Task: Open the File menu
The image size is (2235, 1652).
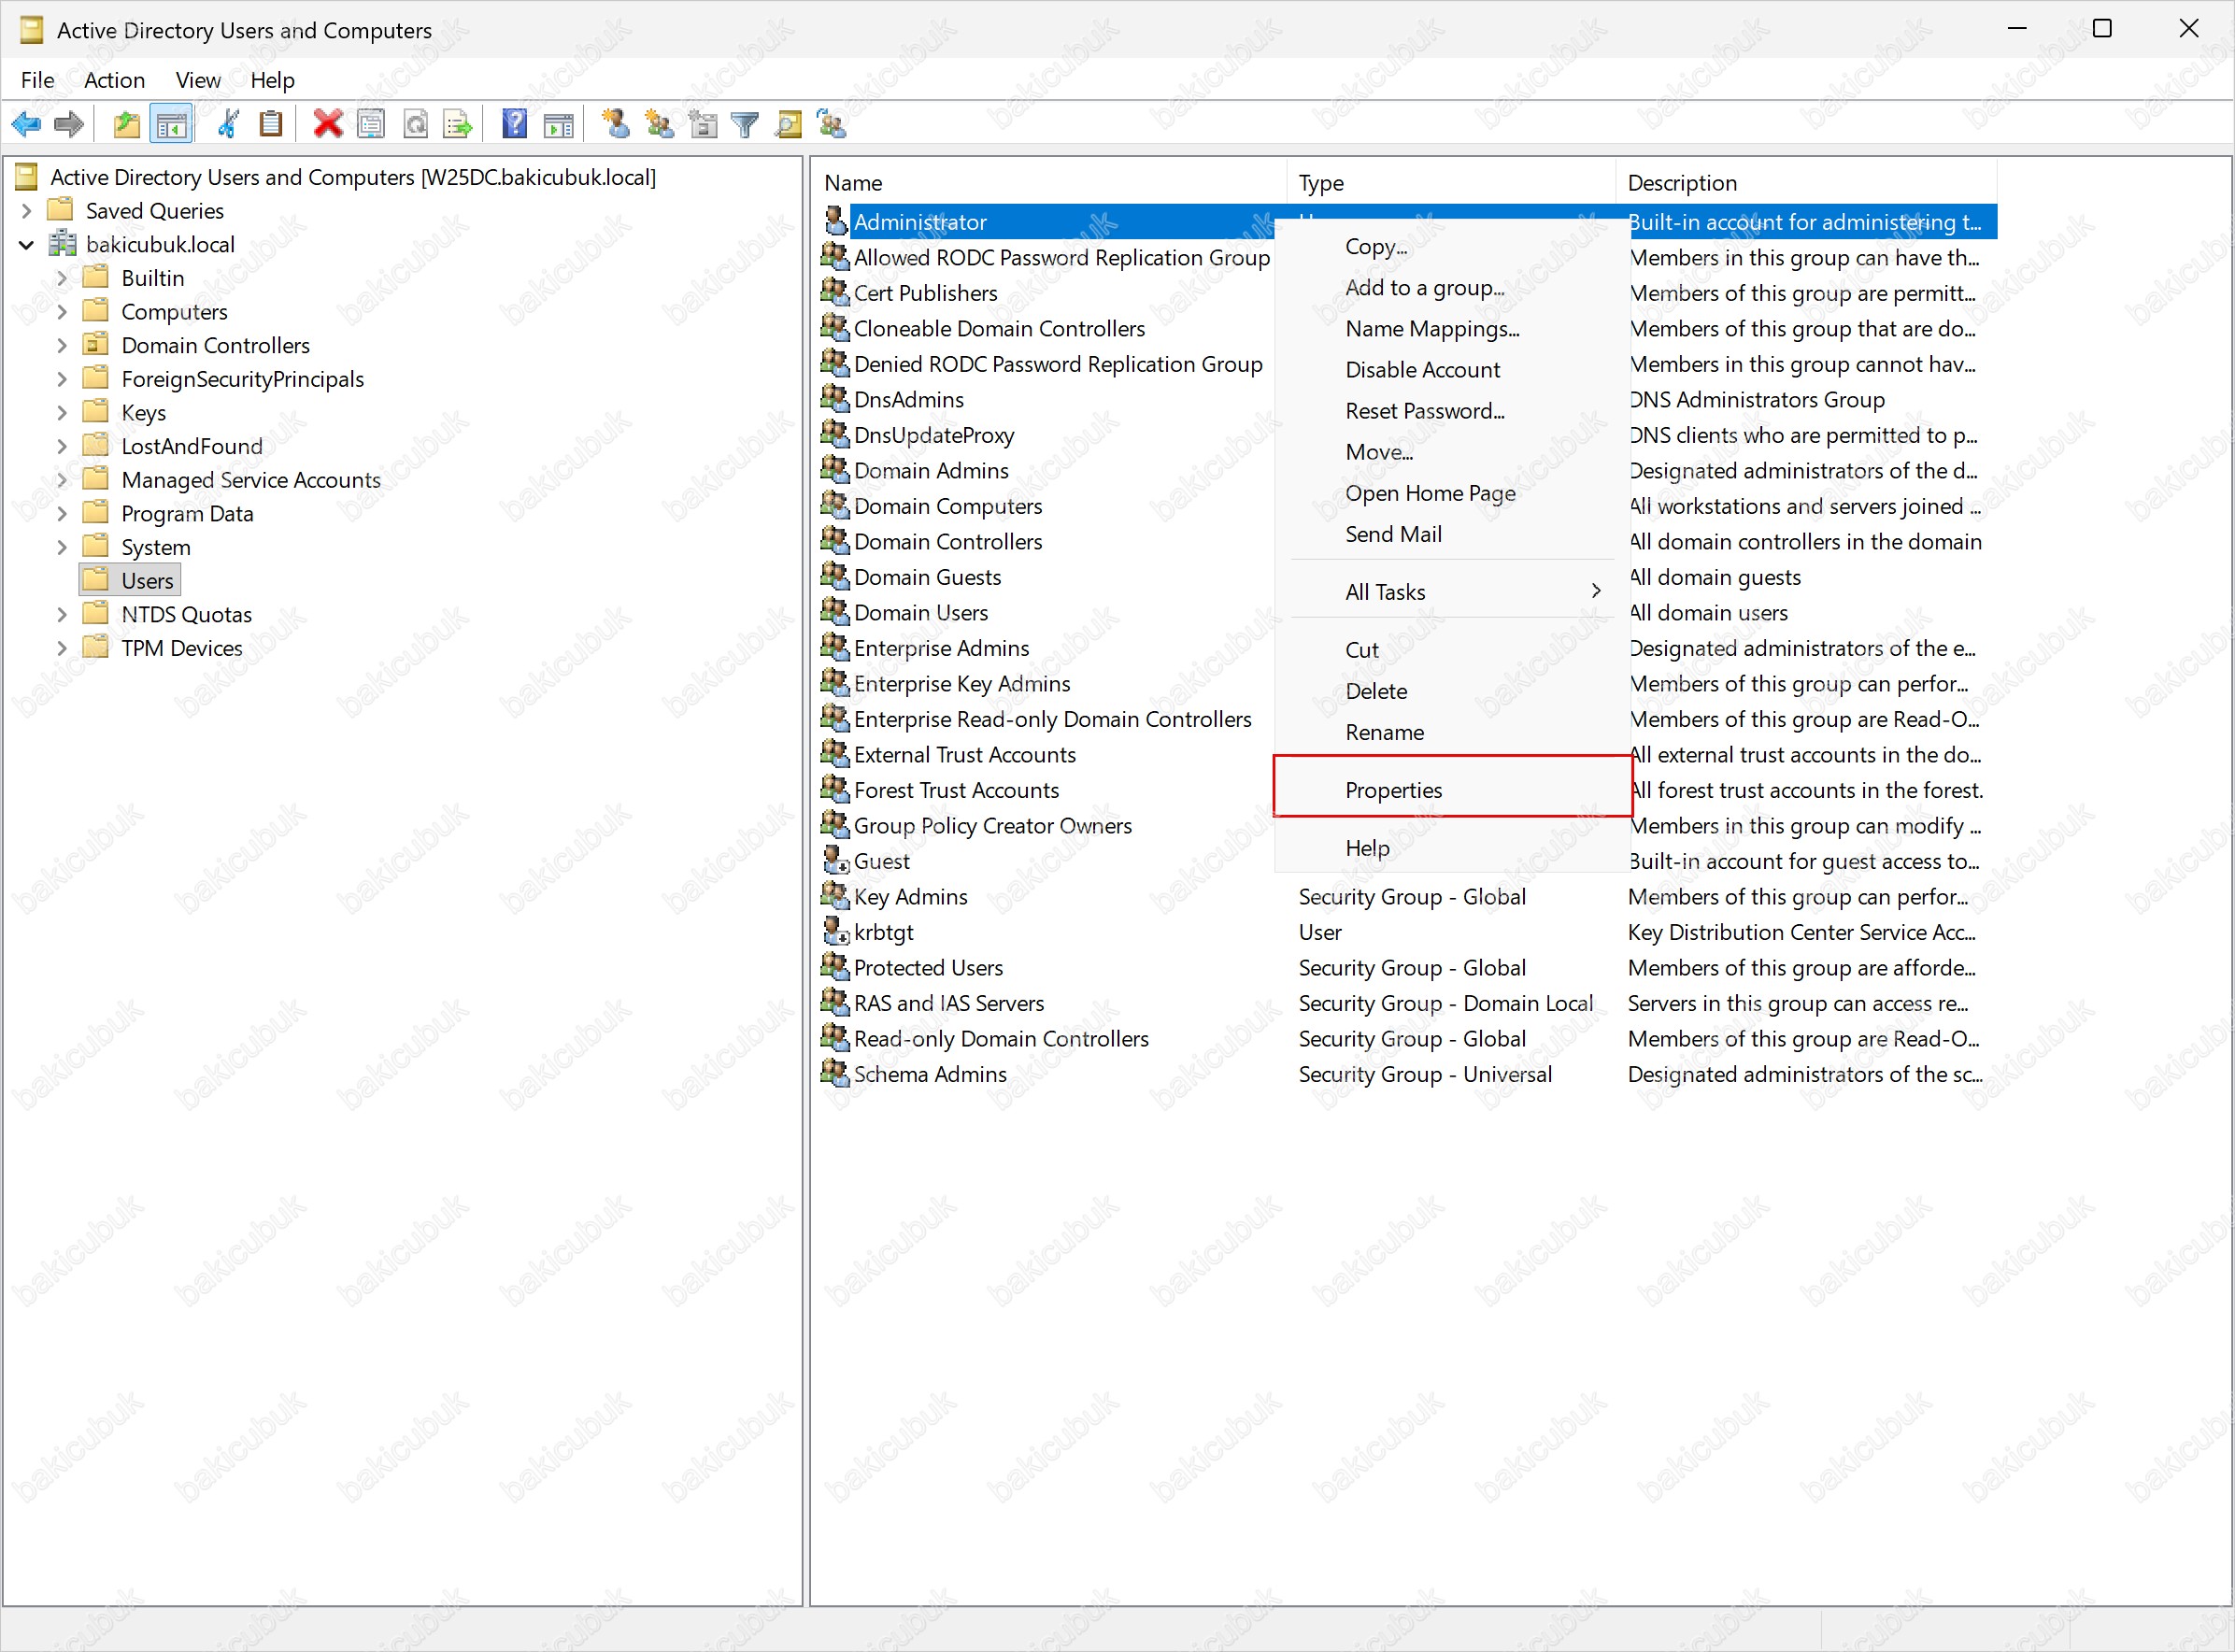Action: tap(38, 80)
